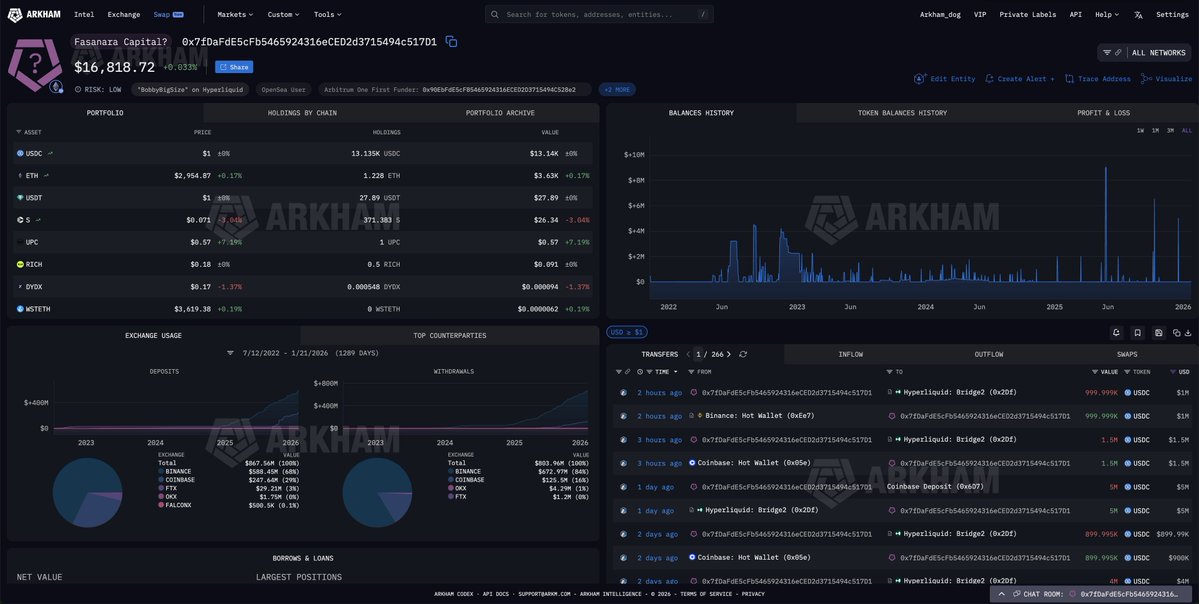This screenshot has width=1199, height=604.
Task: Select the 1W time range for balances
Action: (1140, 130)
